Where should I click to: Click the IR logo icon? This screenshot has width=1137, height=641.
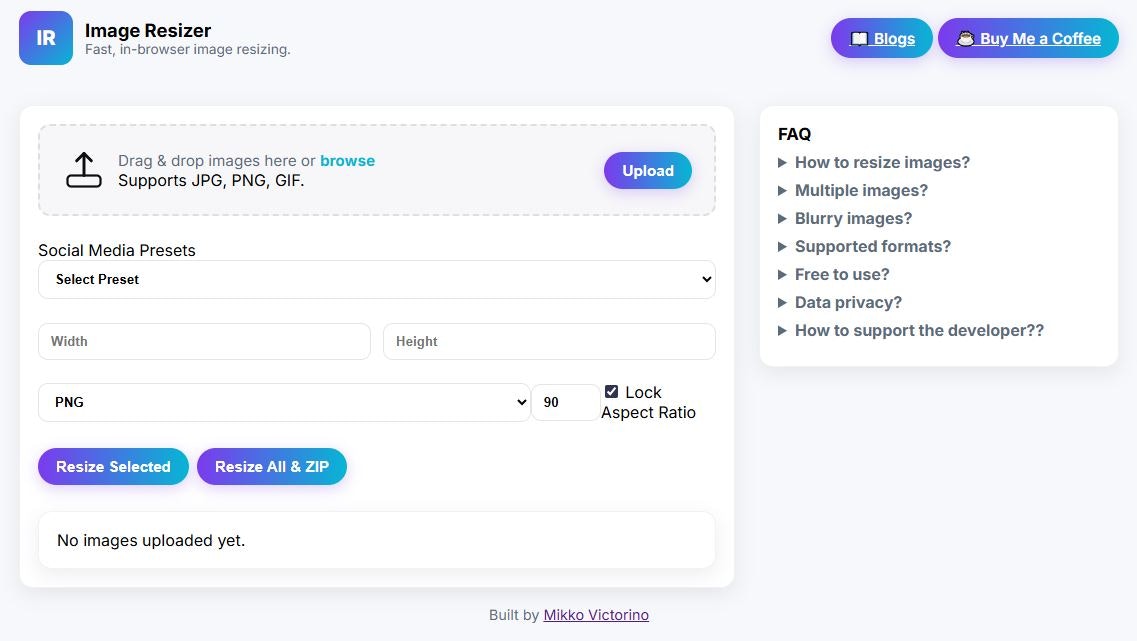click(45, 38)
